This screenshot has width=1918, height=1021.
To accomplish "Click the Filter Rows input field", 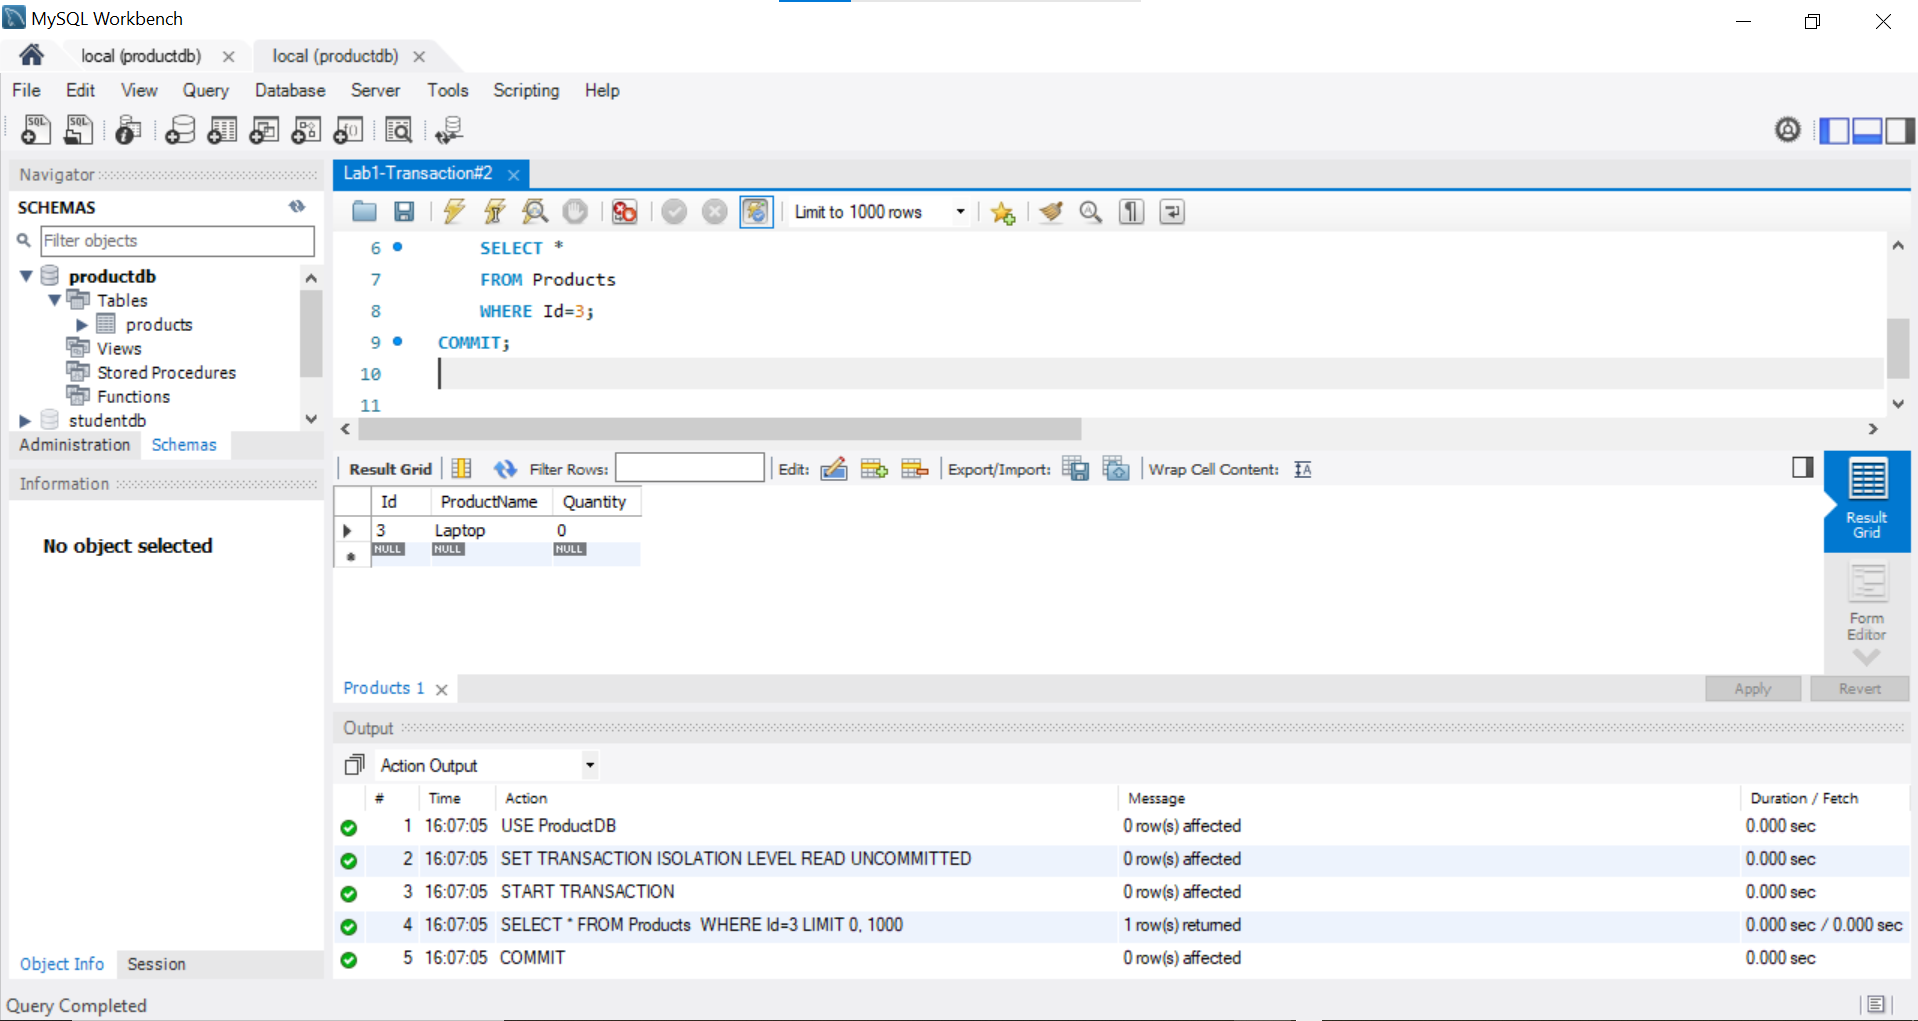I will point(689,468).
